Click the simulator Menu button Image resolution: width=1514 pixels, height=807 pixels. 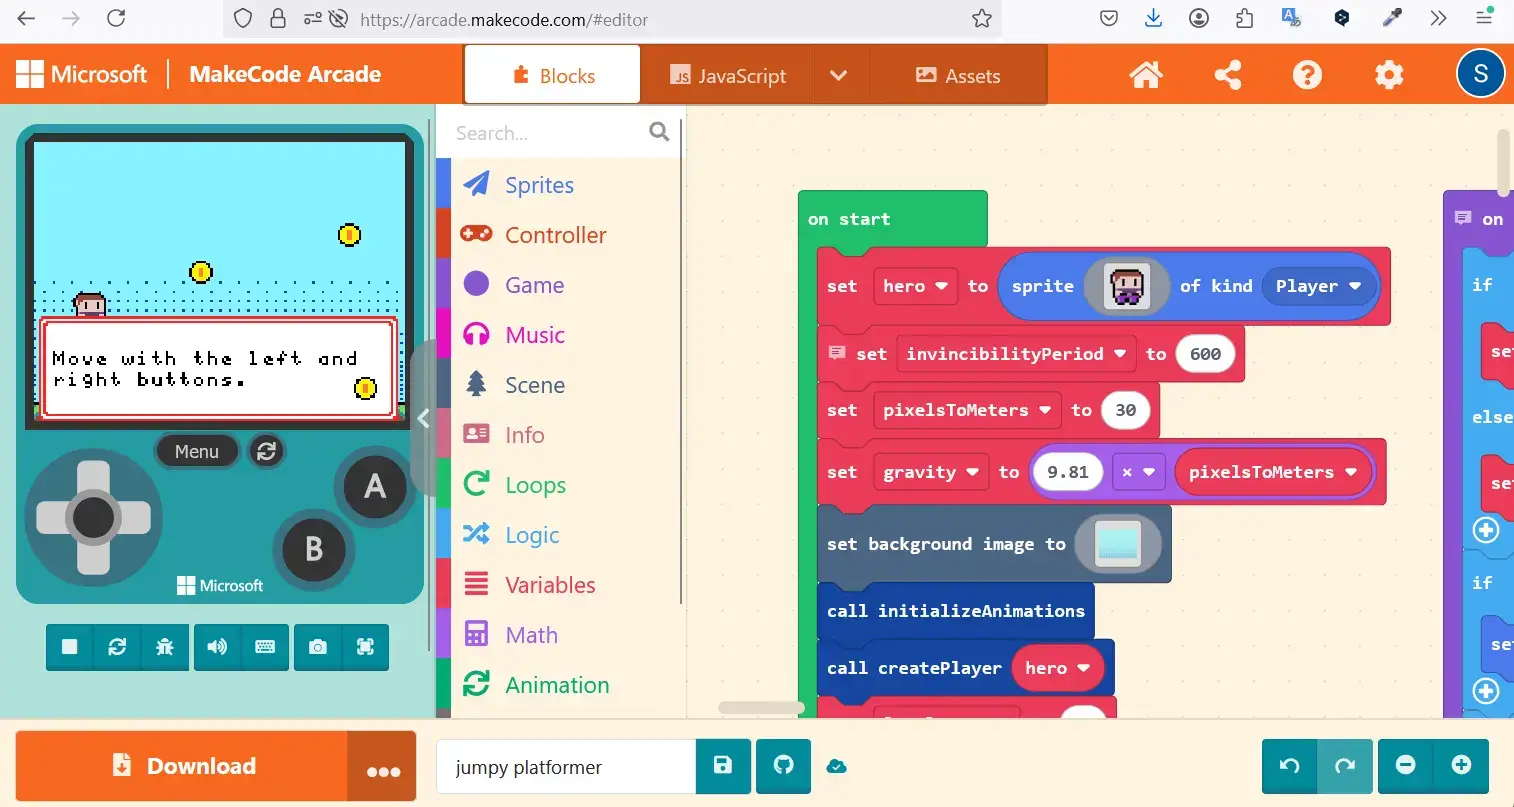tap(197, 451)
